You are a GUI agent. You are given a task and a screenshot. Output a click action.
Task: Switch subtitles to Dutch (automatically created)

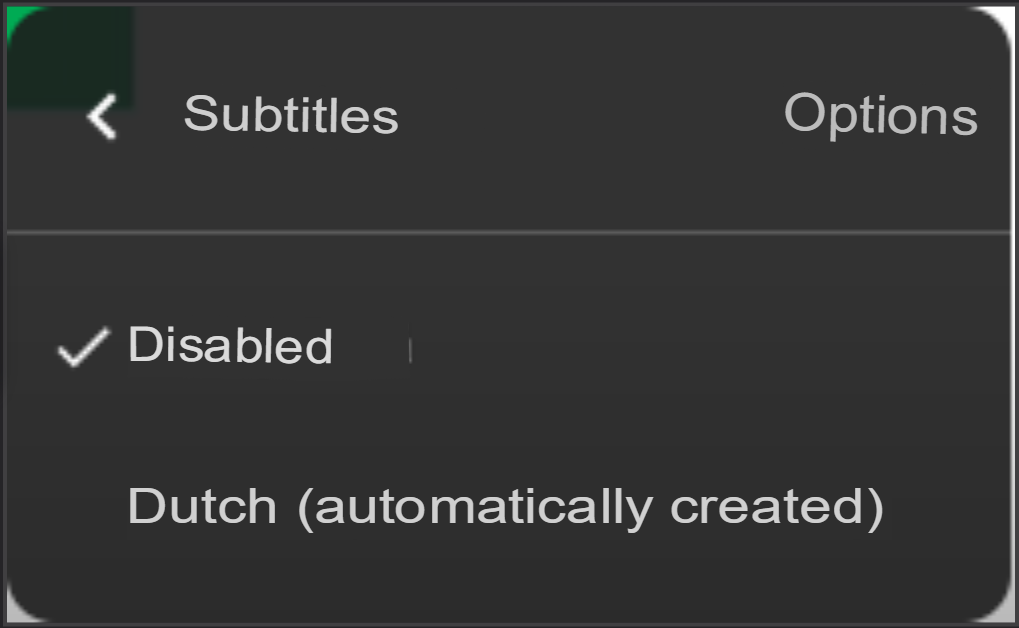click(x=505, y=506)
